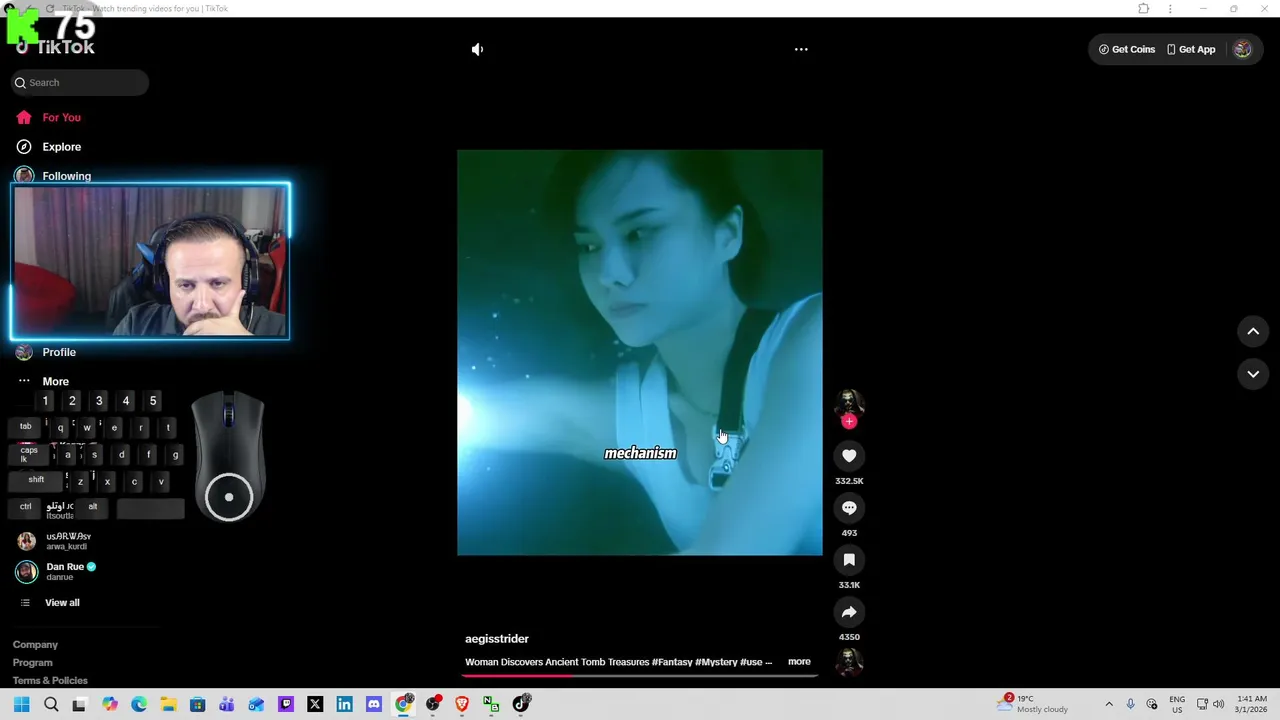Open the volume tray icon
This screenshot has height=720, width=1280.
(x=1218, y=705)
